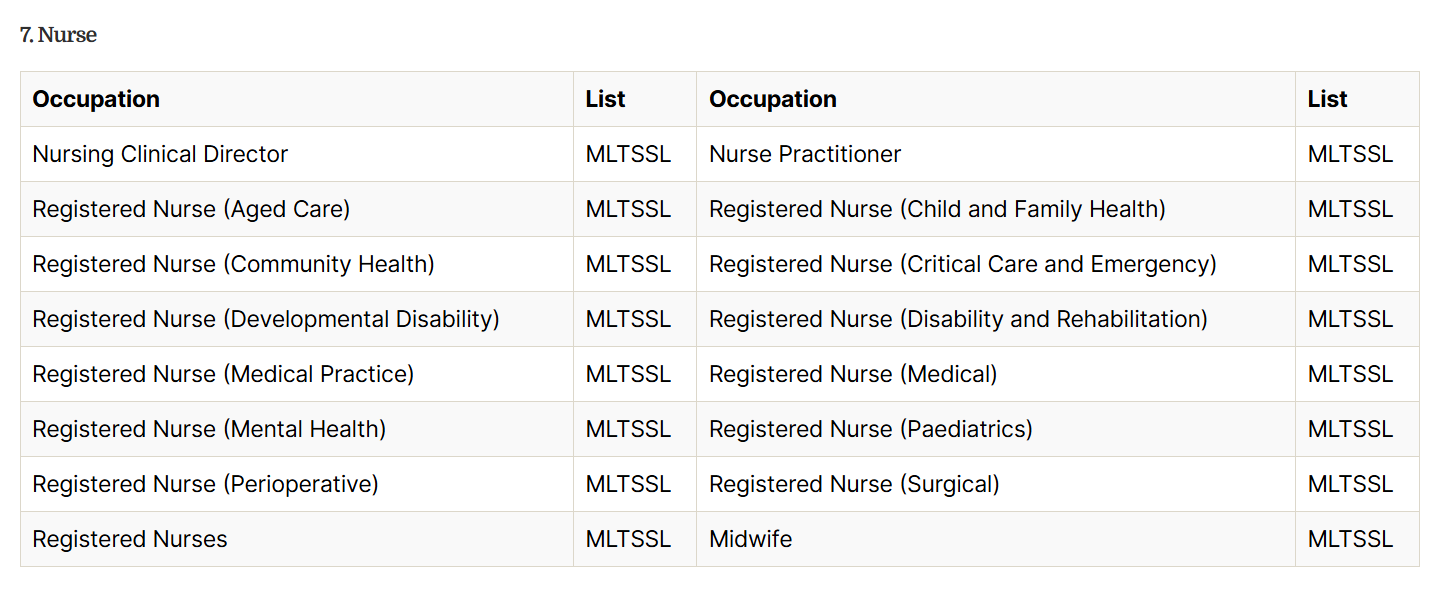The height and width of the screenshot is (590, 1442).
Task: Select Registered Nurse (Surgical) cell
Action: pos(854,484)
